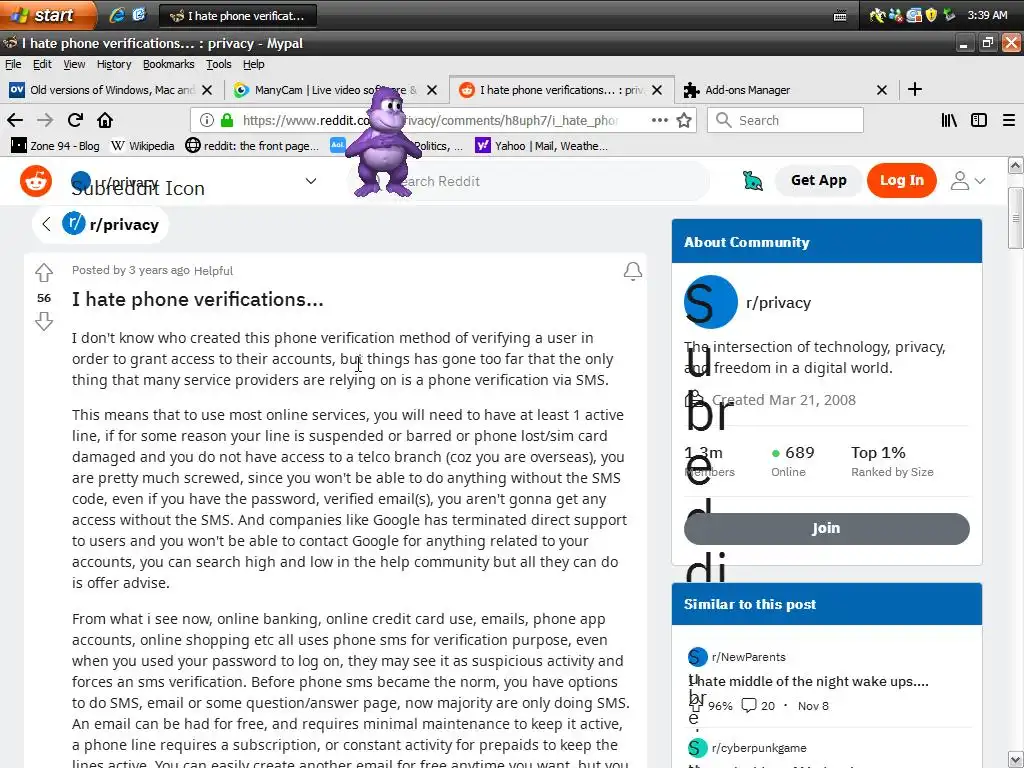The height and width of the screenshot is (768, 1024).
Task: Toggle the sidebar view icon
Action: pos(979,120)
